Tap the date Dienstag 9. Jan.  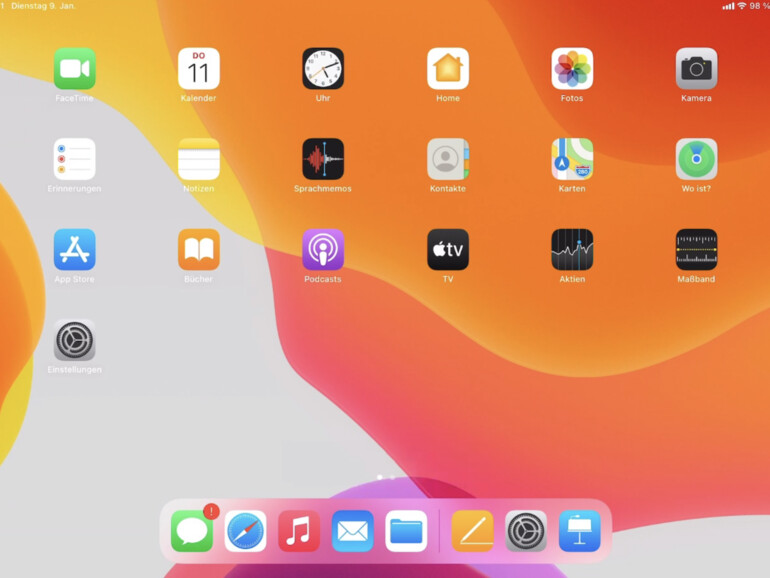pos(43,6)
